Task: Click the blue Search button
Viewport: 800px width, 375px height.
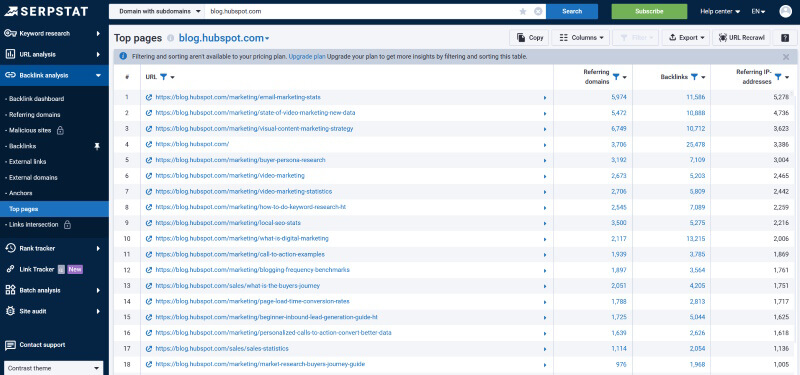Action: [572, 11]
